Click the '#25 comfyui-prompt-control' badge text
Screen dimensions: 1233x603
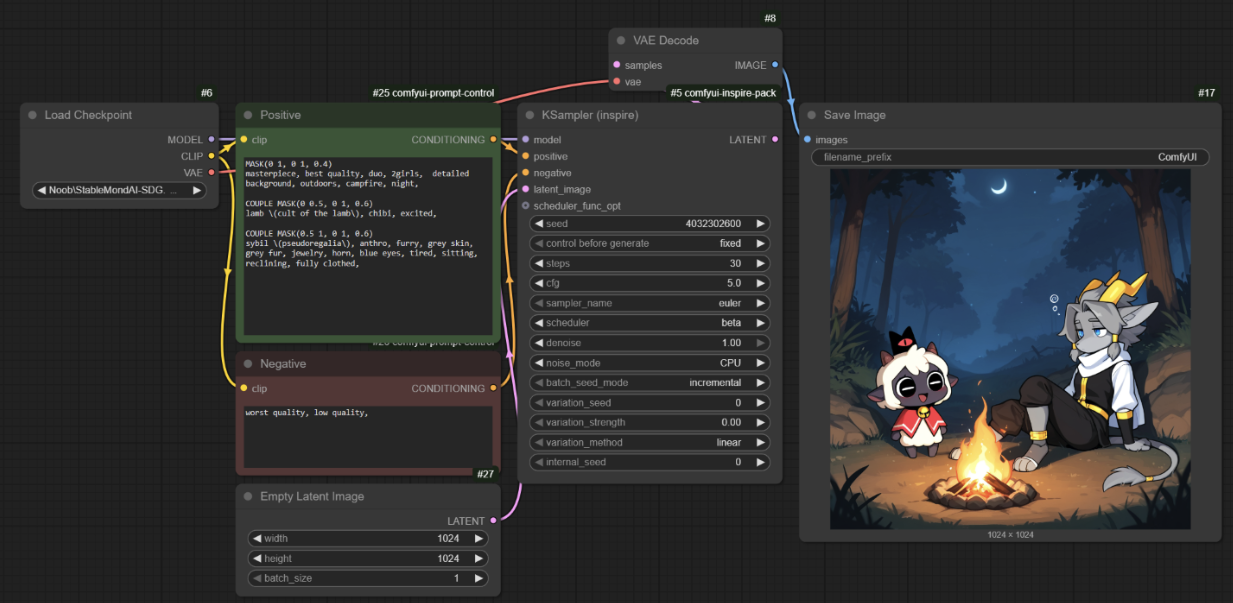pyautogui.click(x=433, y=93)
